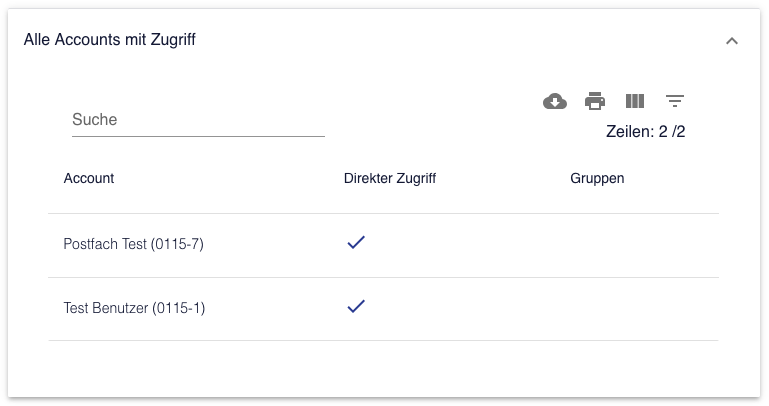Print the accounts table
Screen dimensions: 769x406
coord(595,101)
